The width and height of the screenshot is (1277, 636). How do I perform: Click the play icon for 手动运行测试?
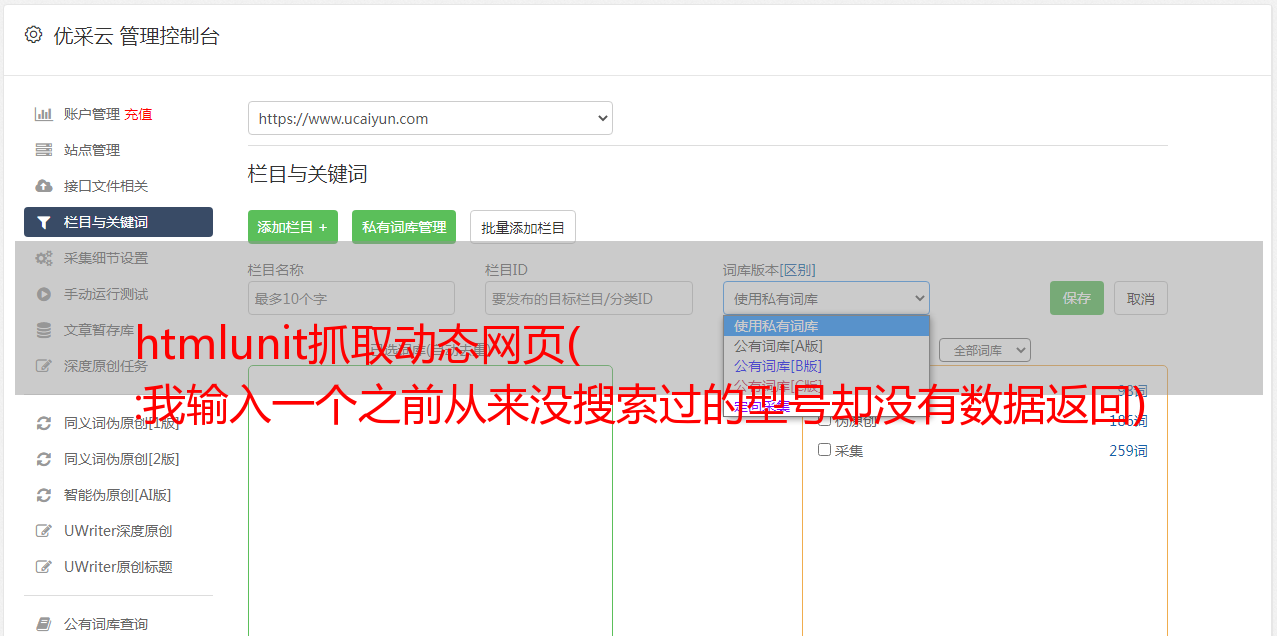pyautogui.click(x=44, y=294)
